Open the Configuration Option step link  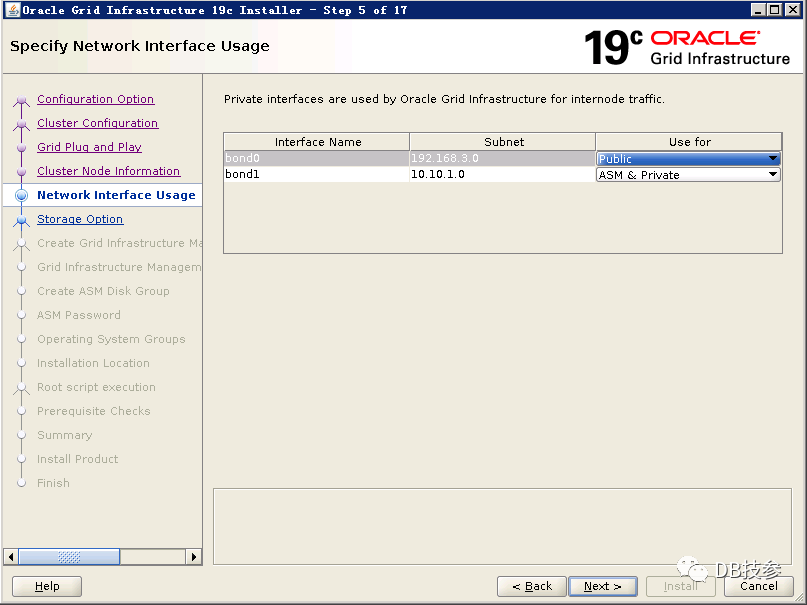(95, 99)
